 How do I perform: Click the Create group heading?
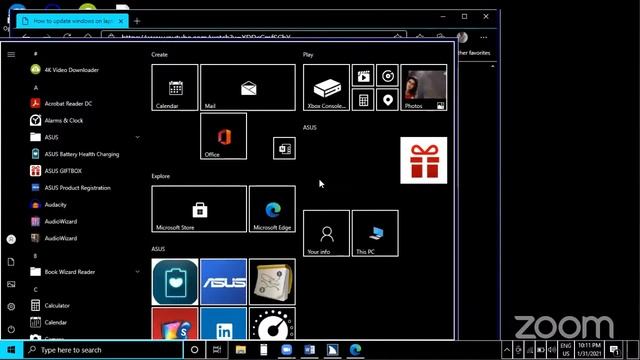click(160, 54)
